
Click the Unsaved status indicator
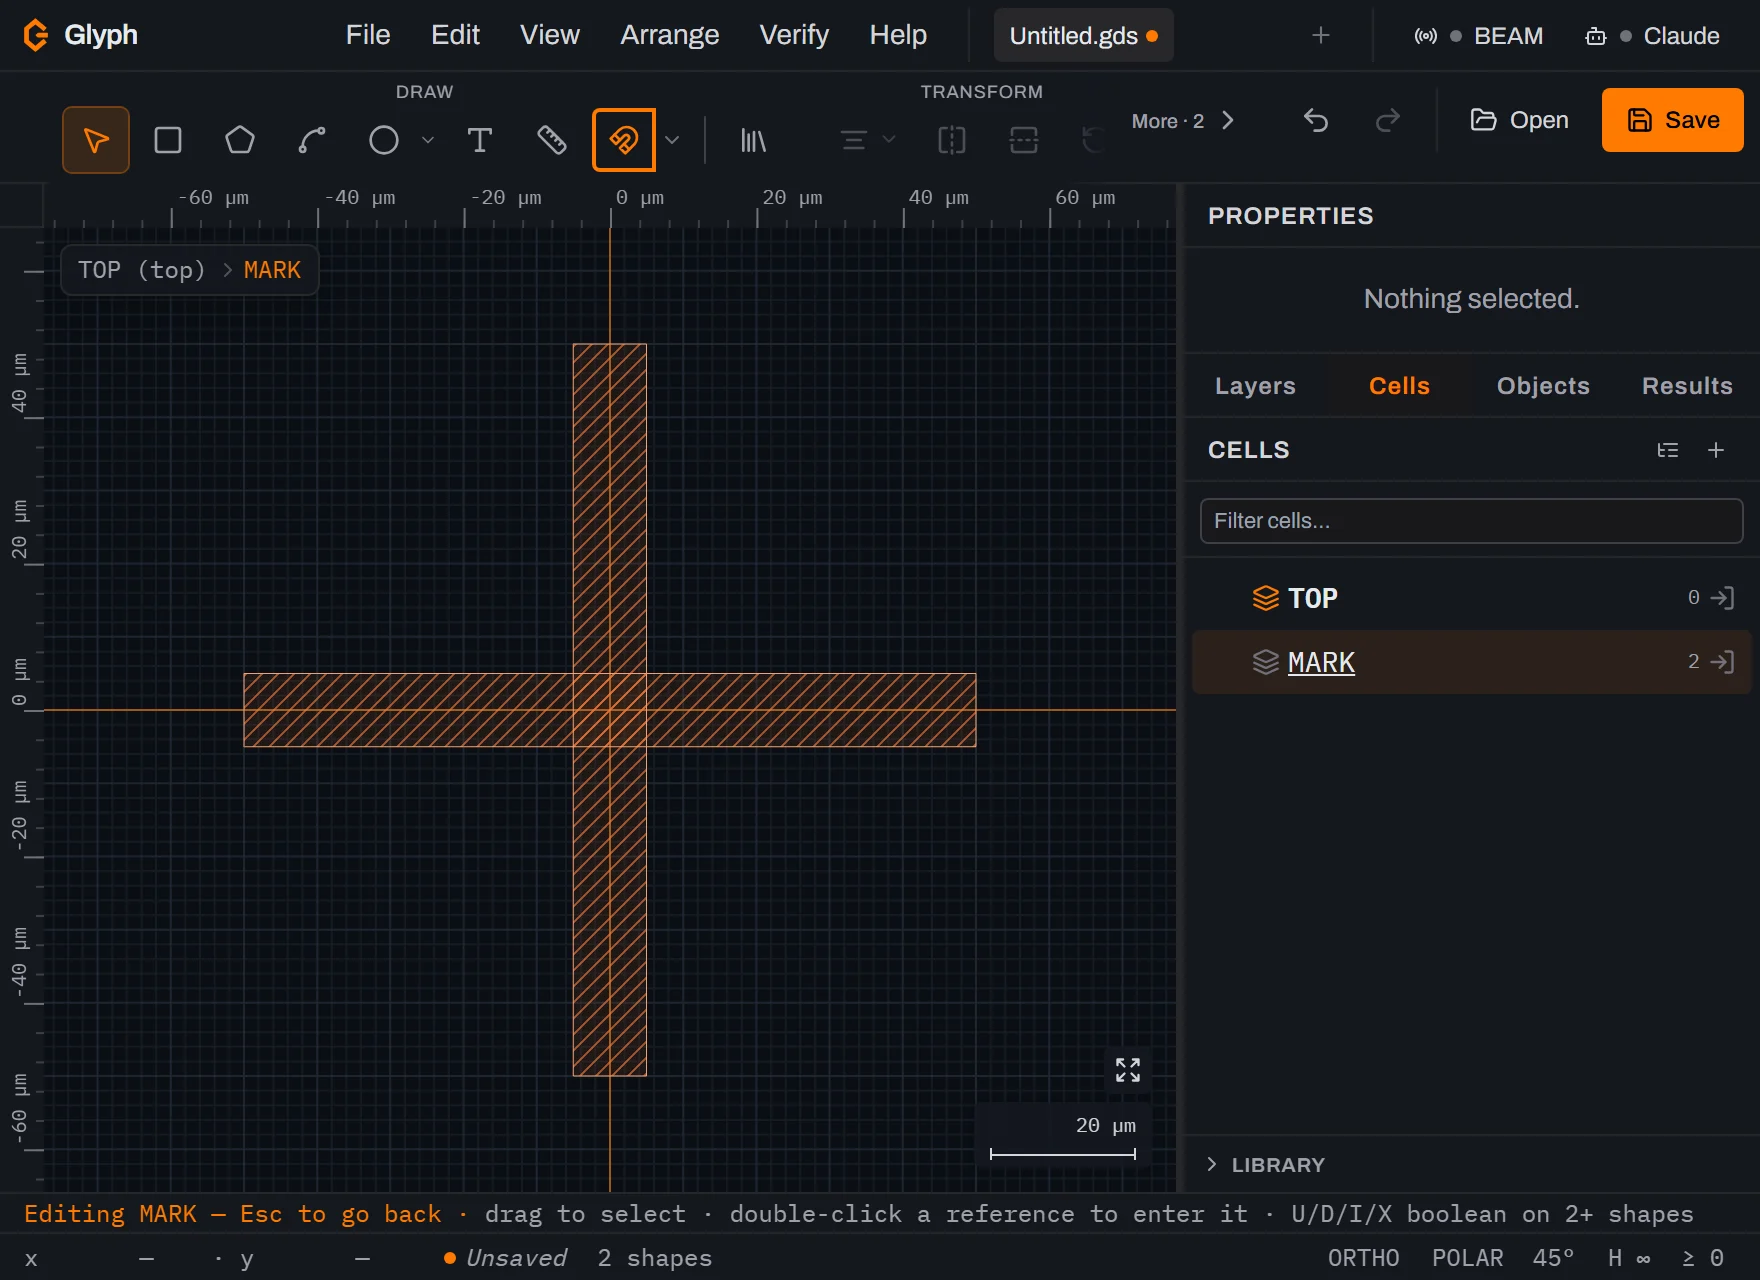pyautogui.click(x=506, y=1258)
